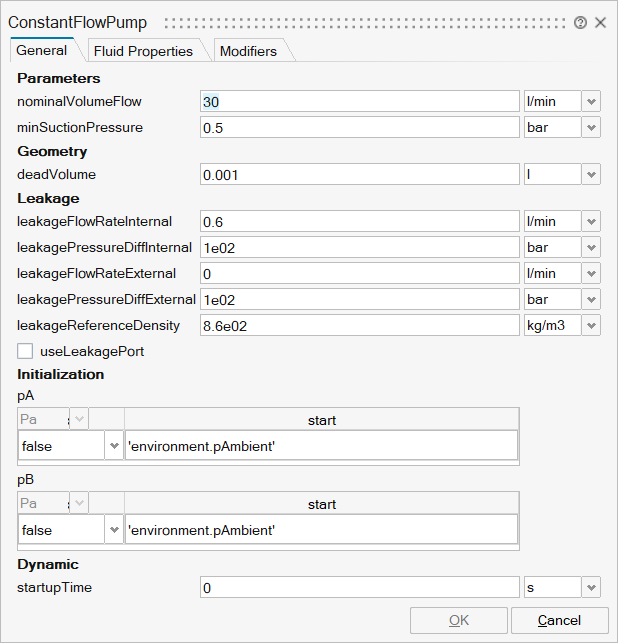618x643 pixels.
Task: Open leakageReferenceDensity unit dropdown
Action: 591,326
